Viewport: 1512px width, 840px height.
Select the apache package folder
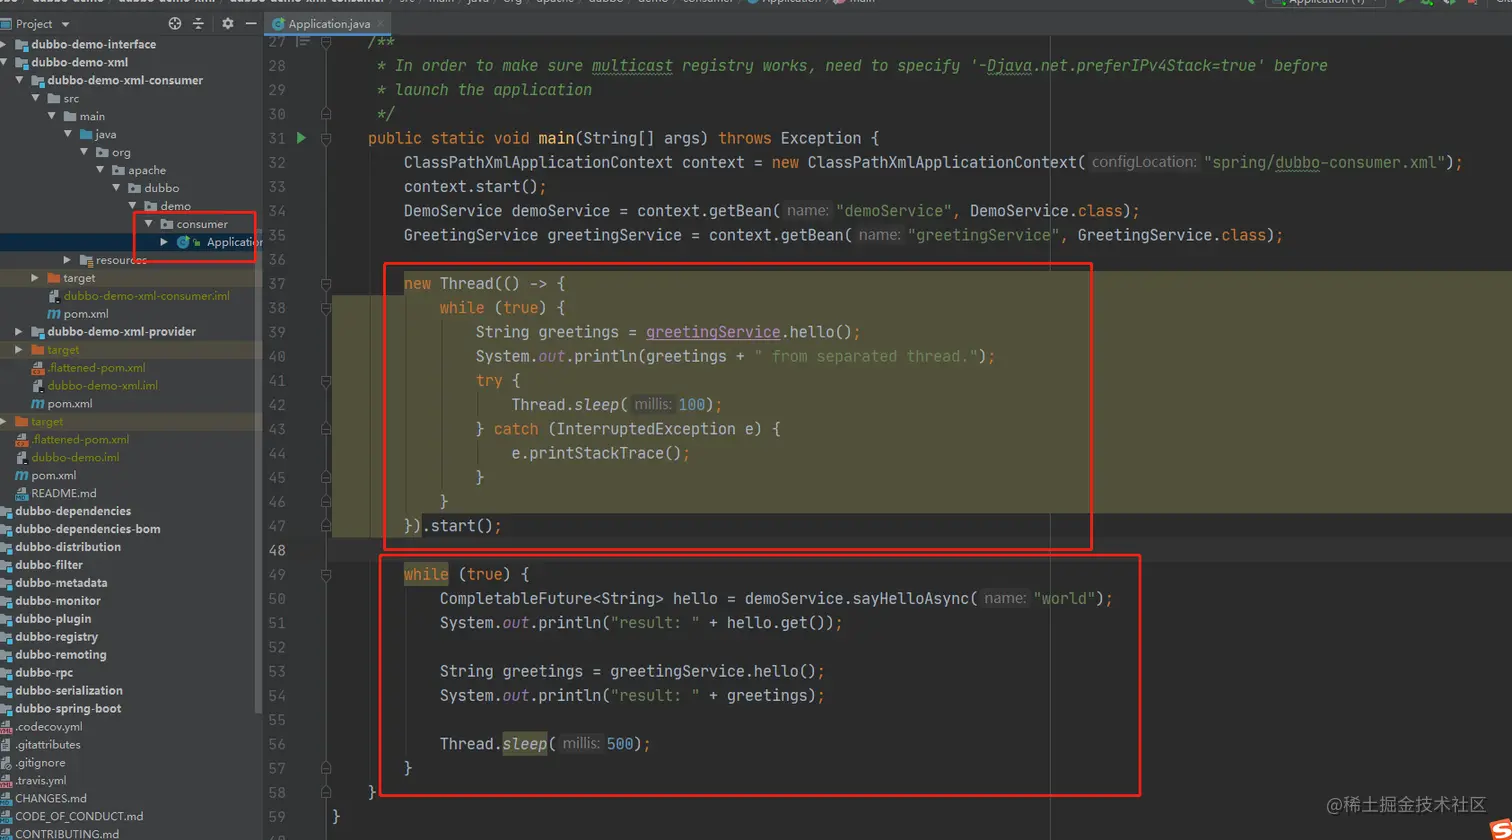(x=147, y=170)
